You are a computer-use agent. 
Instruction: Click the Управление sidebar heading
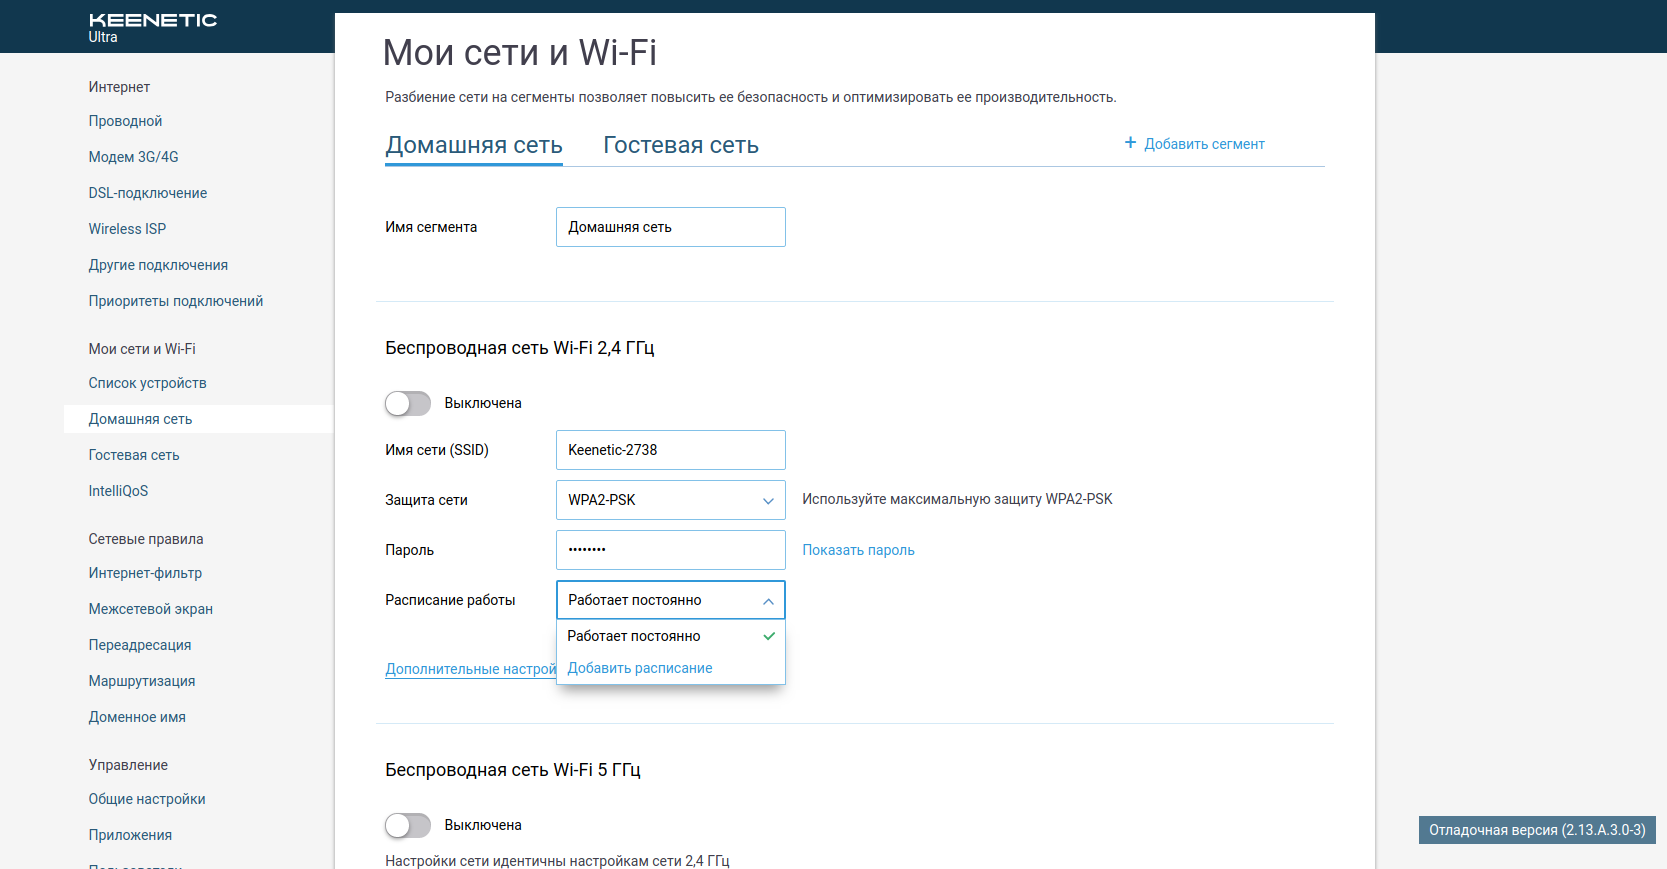pyautogui.click(x=128, y=765)
